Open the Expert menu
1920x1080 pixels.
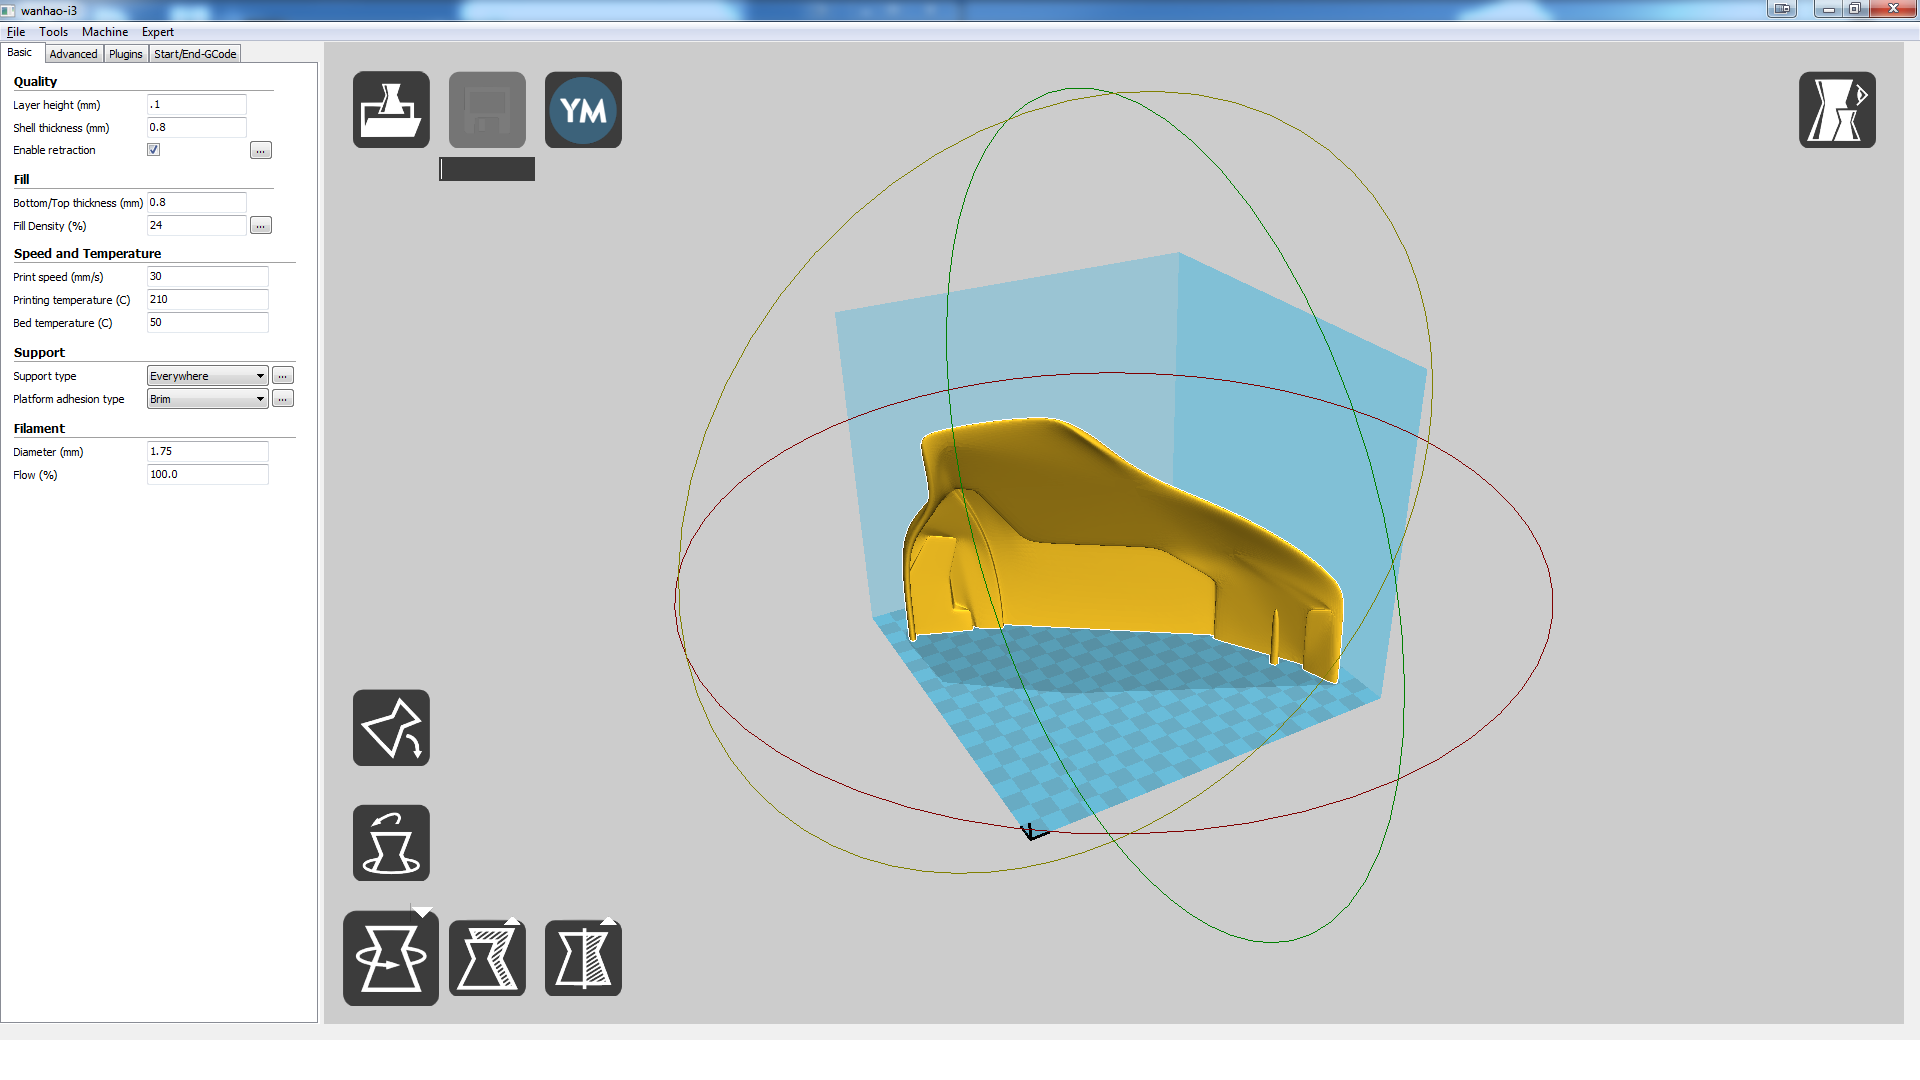157,32
